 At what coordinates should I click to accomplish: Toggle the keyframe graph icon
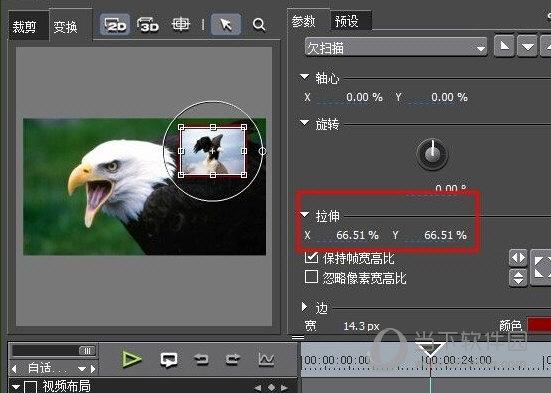pyautogui.click(x=266, y=360)
